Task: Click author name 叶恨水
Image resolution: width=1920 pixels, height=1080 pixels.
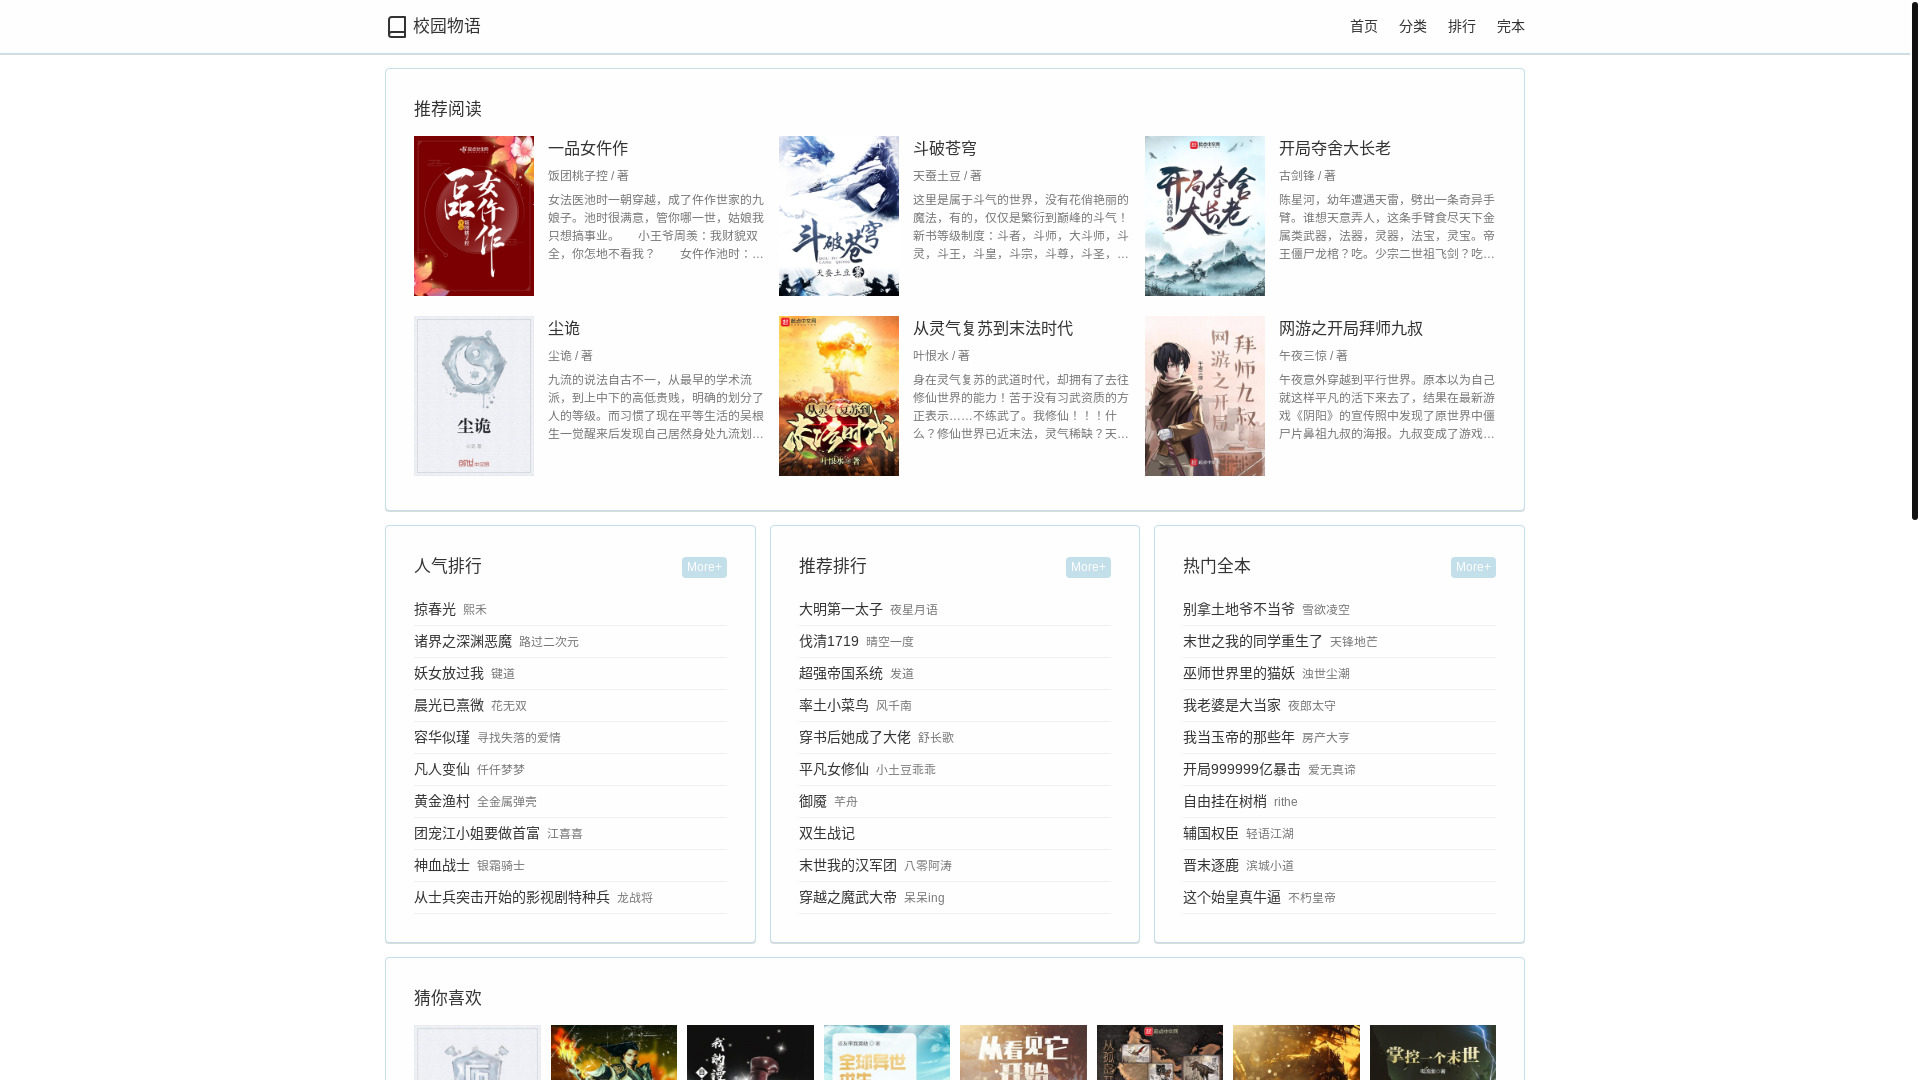Action: [931, 356]
